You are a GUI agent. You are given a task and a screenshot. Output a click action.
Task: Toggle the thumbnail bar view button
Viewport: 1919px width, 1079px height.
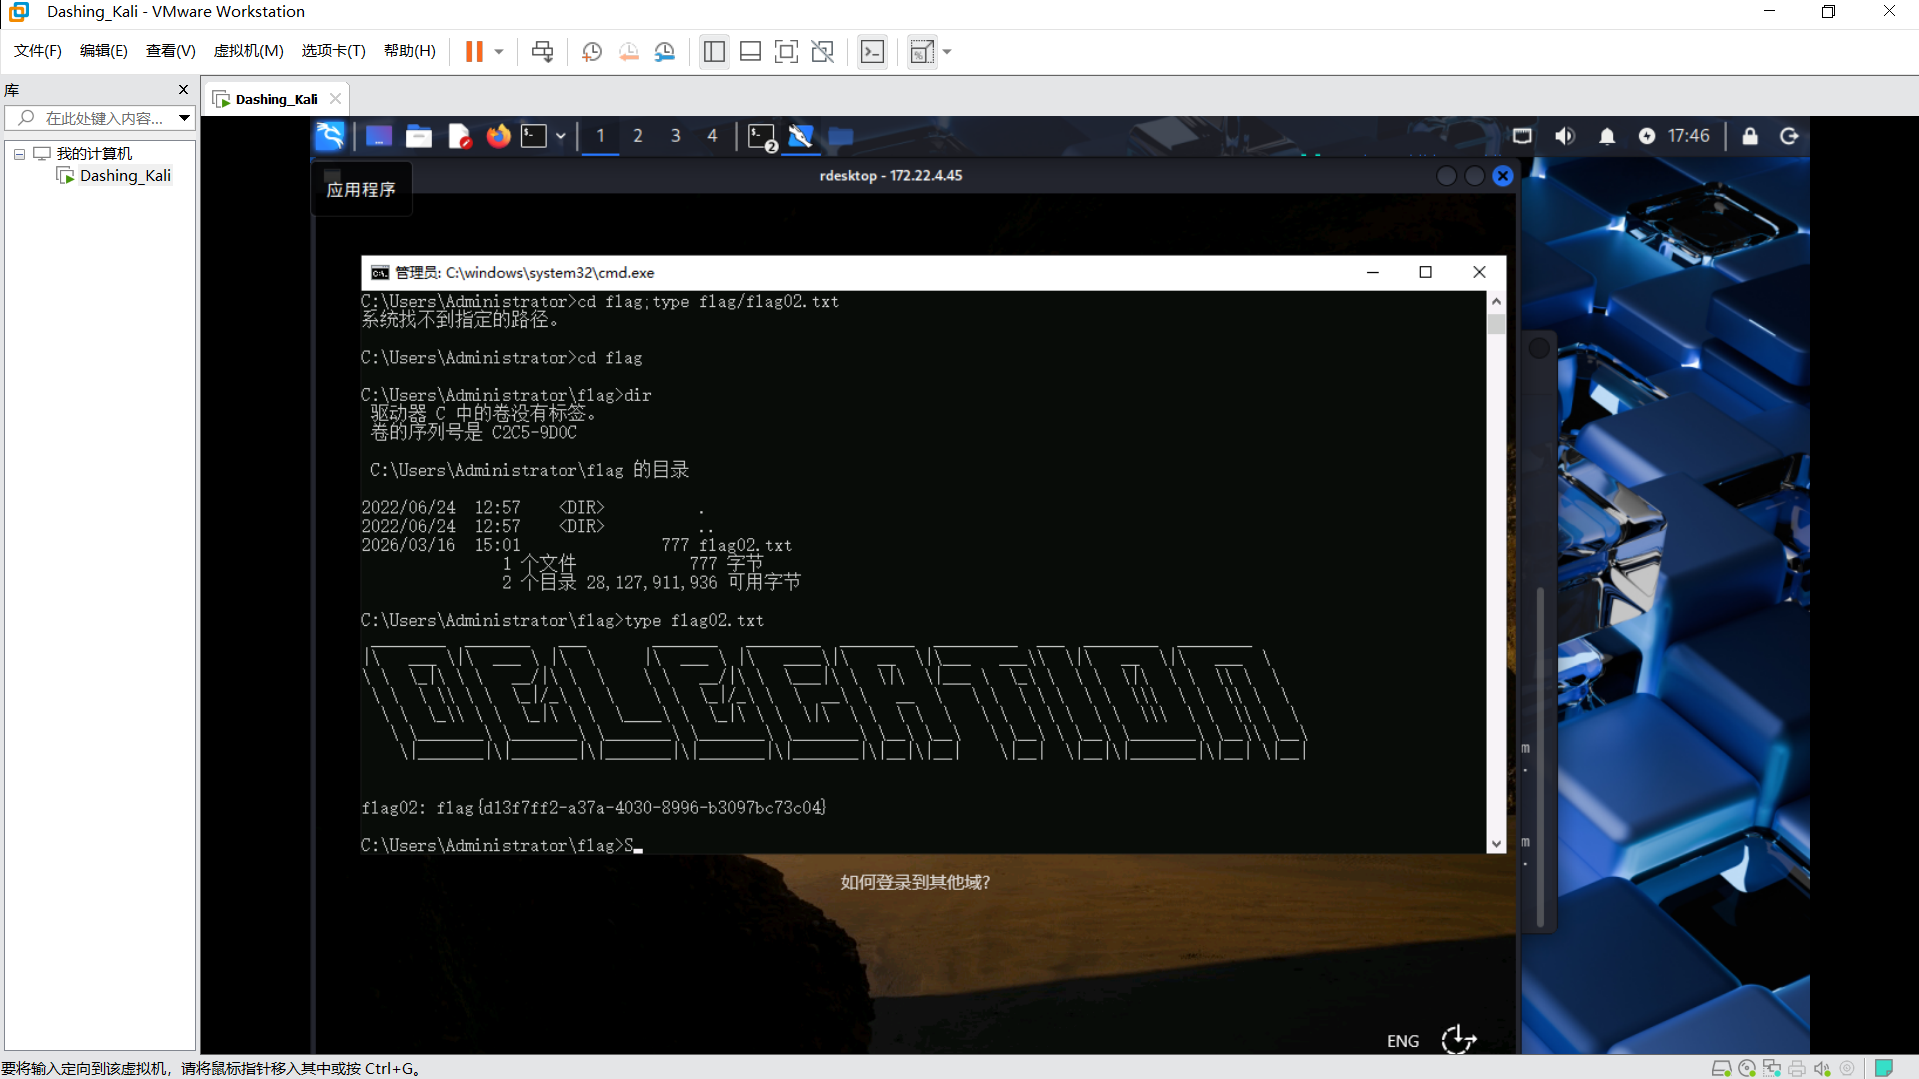coord(750,52)
